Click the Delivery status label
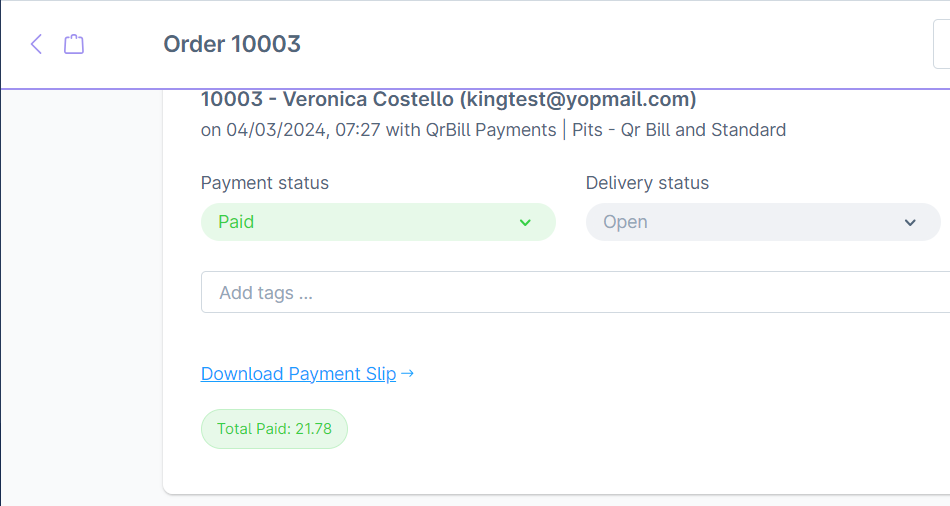 647,183
